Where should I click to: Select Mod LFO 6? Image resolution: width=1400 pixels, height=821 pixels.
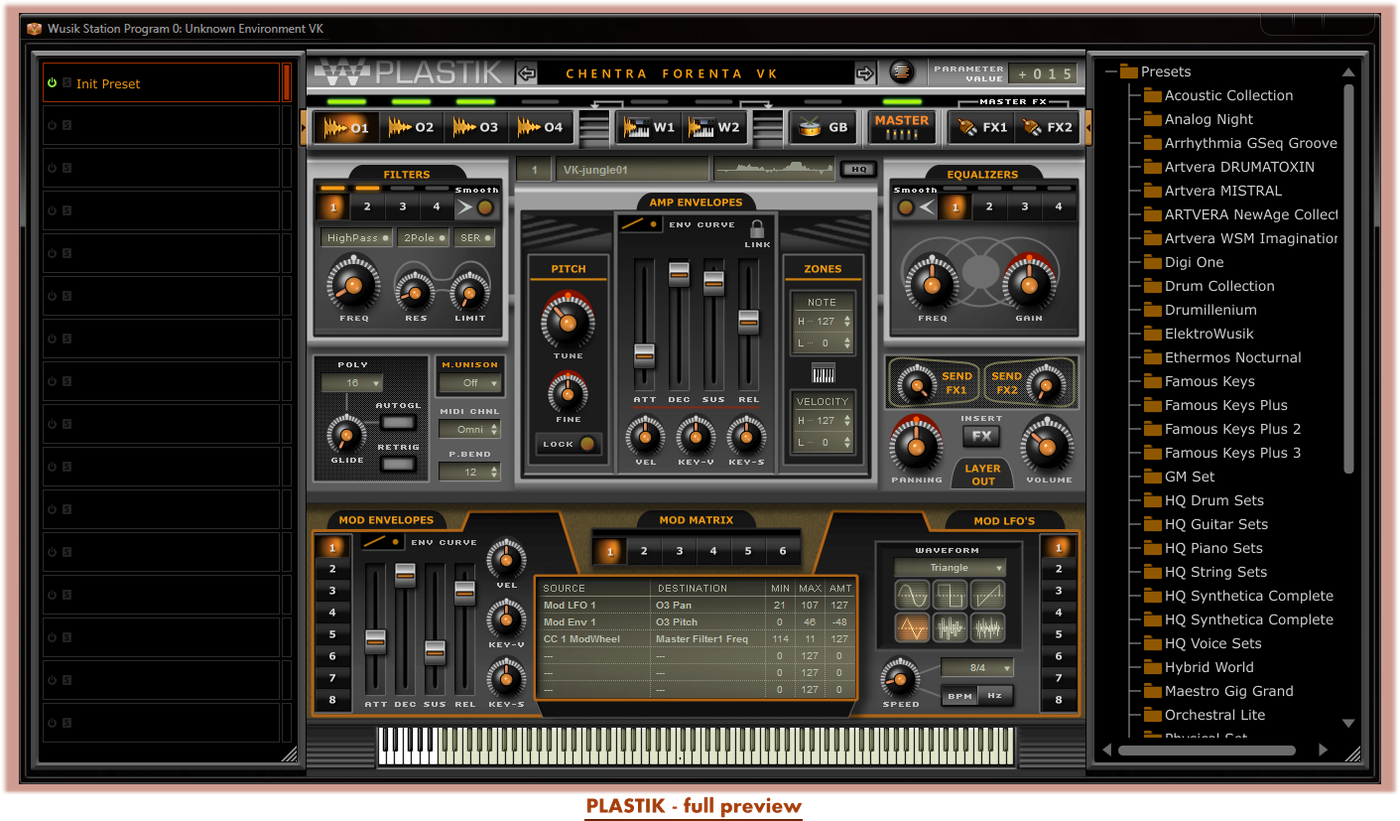(1058, 656)
